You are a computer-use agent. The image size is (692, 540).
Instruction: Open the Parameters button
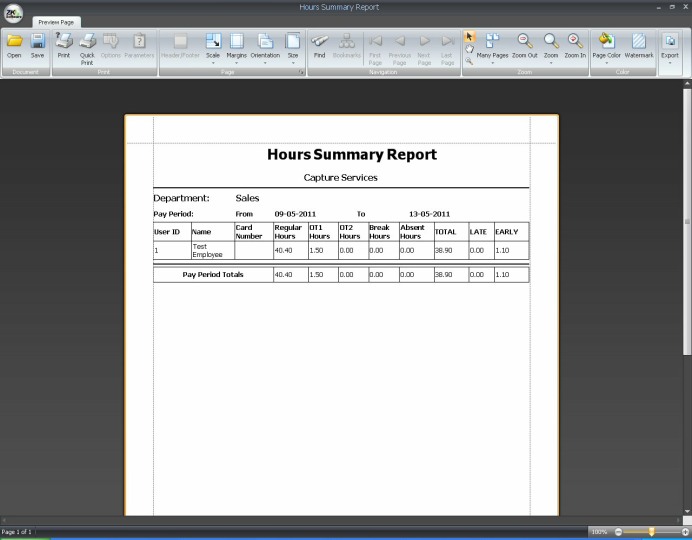tap(139, 46)
